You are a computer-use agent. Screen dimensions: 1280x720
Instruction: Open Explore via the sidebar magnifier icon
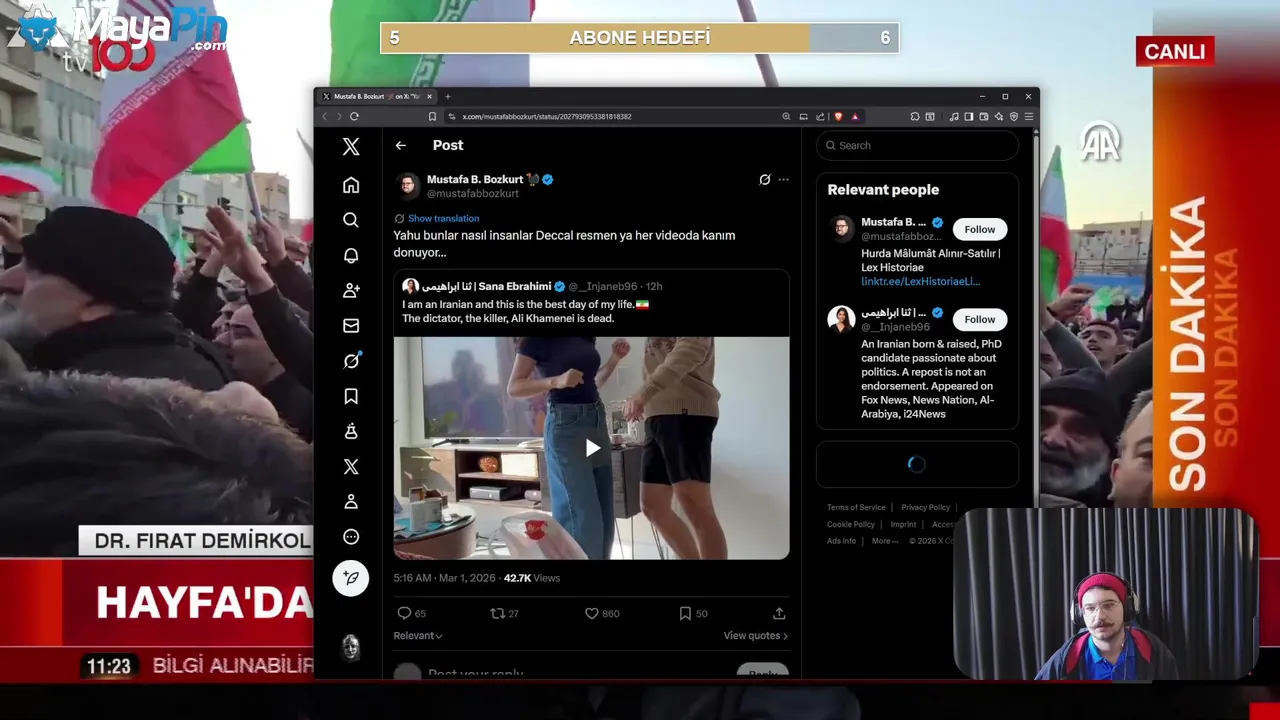[x=351, y=220]
